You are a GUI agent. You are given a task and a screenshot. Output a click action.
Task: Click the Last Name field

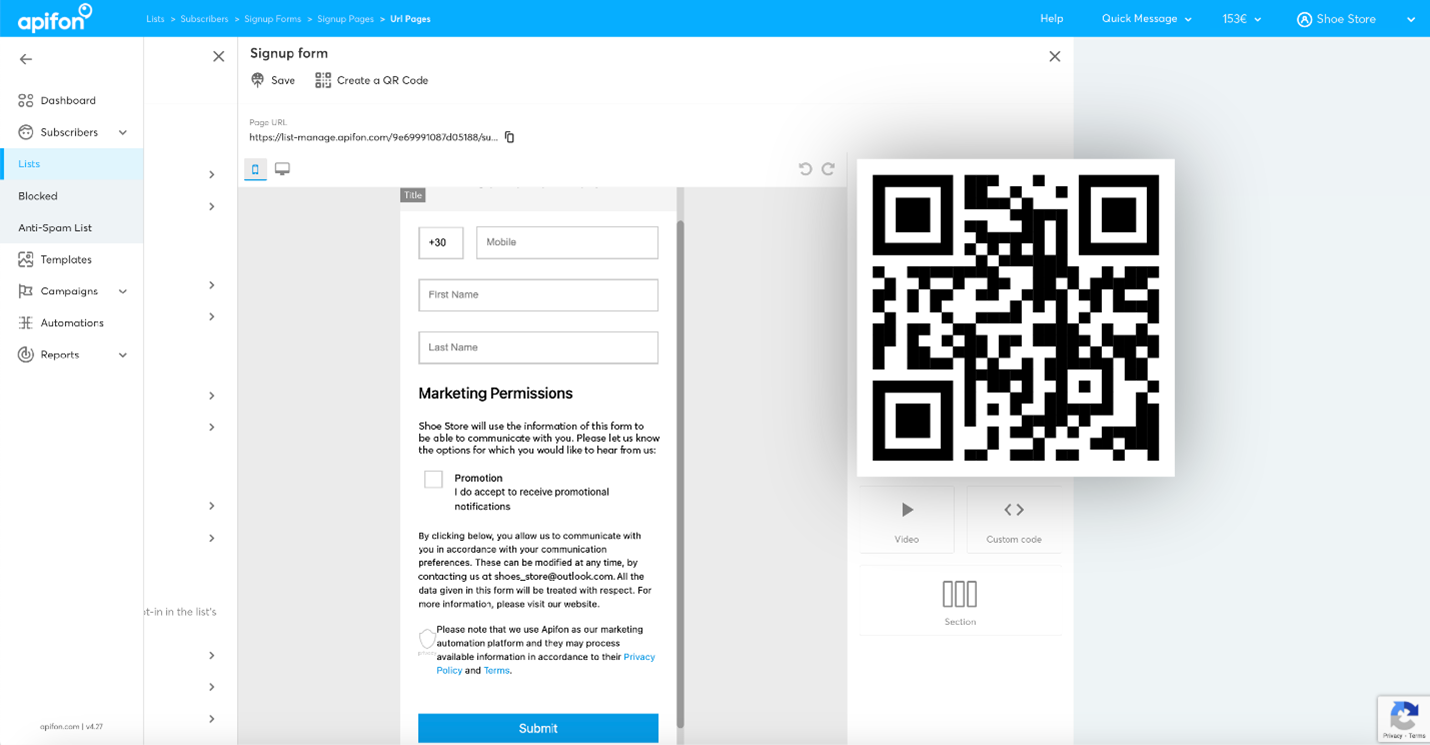(x=538, y=347)
